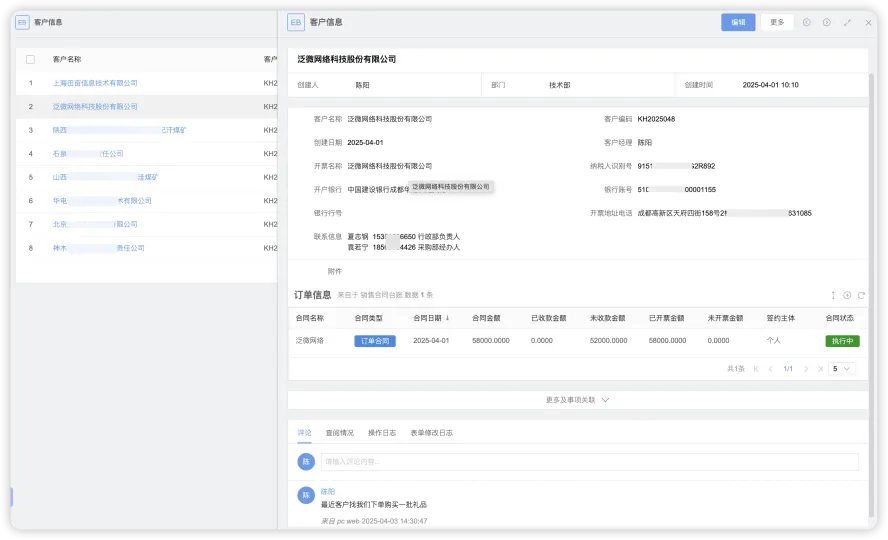
Task: Open list row 3 customer starting with 陕西
Action: pyautogui.click(x=119, y=130)
